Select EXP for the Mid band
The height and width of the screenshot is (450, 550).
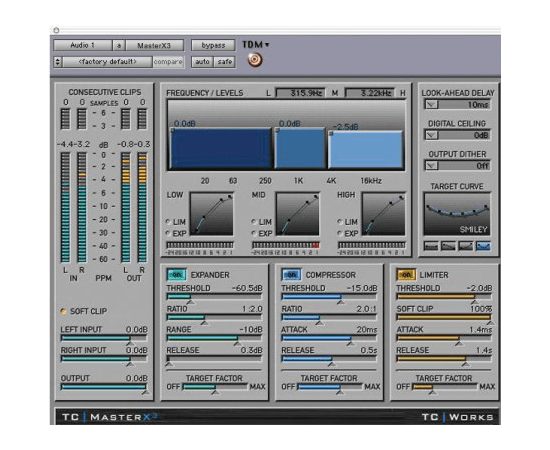pyautogui.click(x=253, y=233)
